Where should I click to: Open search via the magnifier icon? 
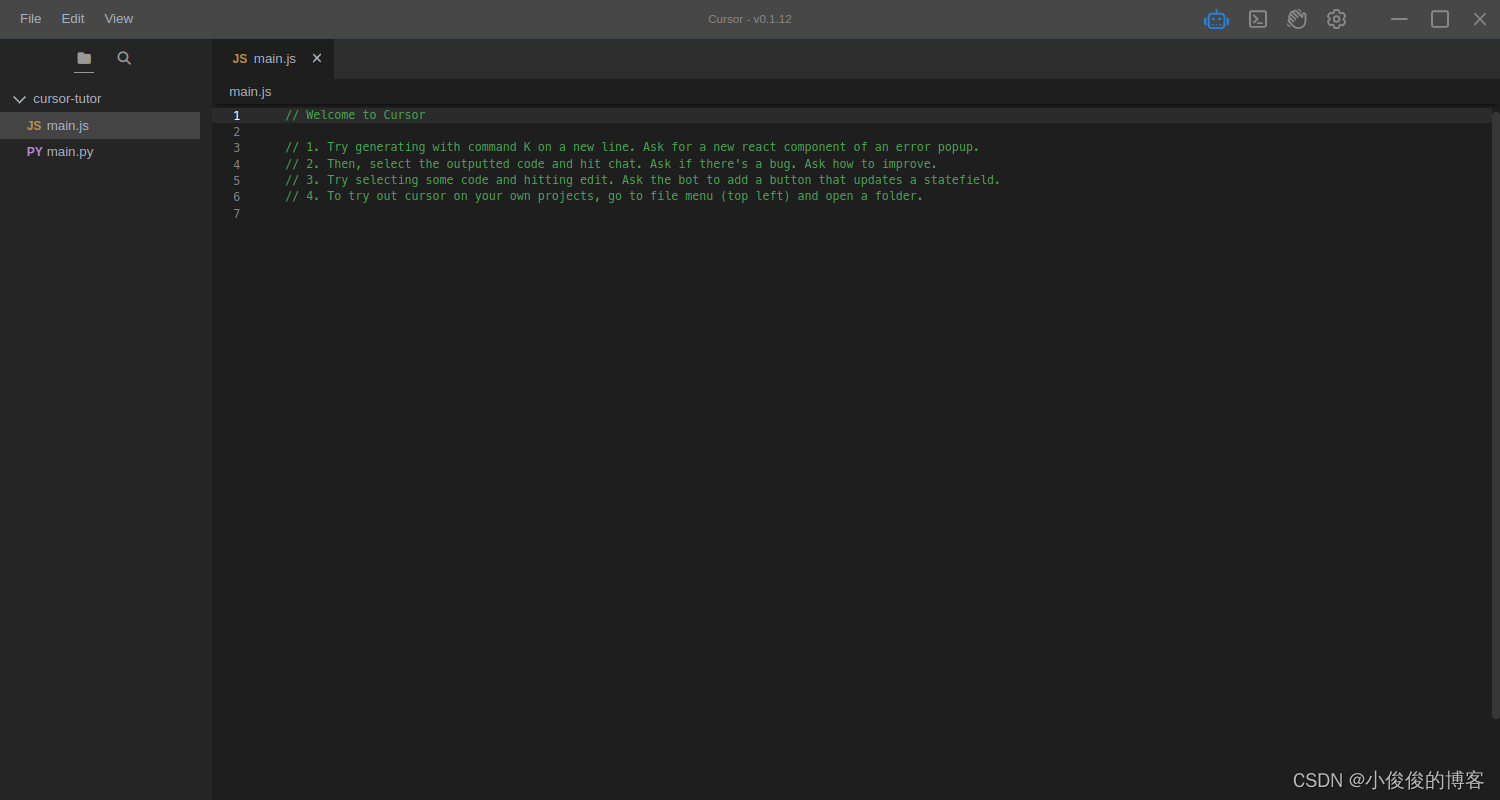124,58
